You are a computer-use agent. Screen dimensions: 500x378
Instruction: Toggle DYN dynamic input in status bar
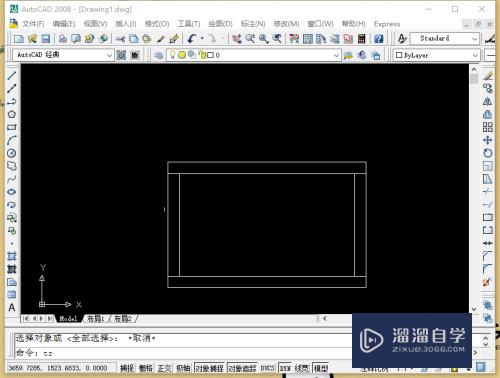(x=285, y=368)
